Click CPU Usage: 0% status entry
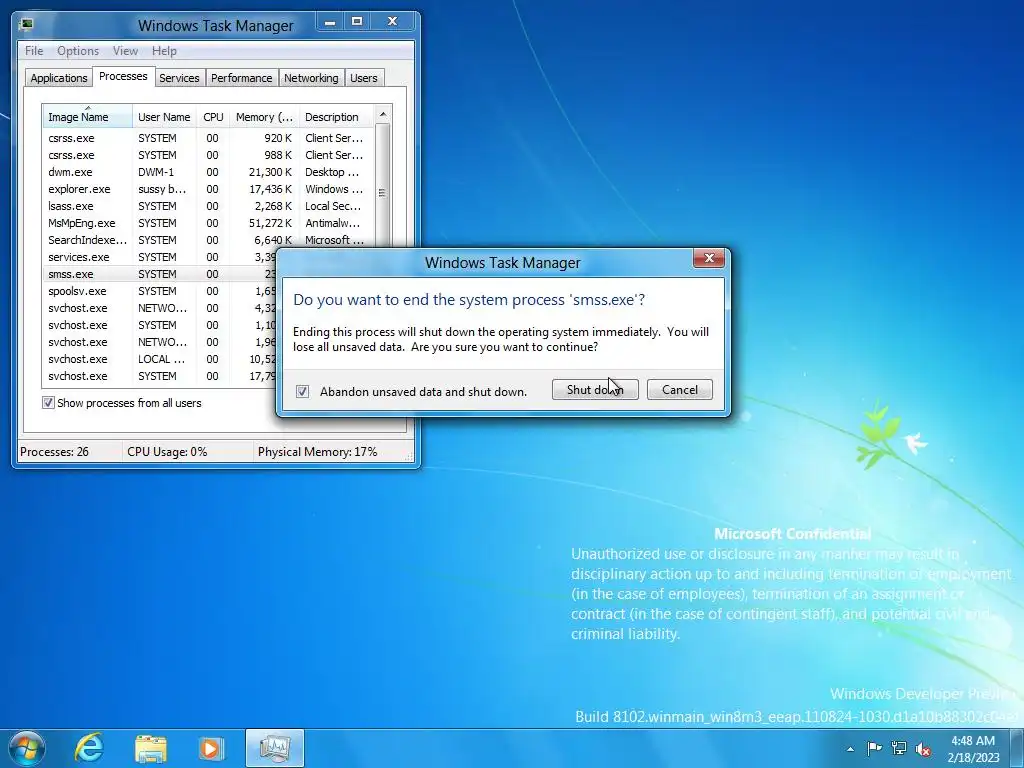This screenshot has width=1024, height=768. click(x=167, y=451)
